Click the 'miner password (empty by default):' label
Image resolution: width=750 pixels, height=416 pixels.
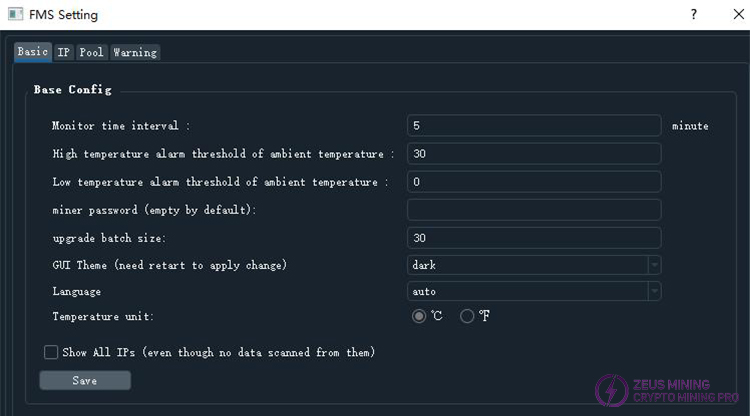pyautogui.click(x=154, y=210)
